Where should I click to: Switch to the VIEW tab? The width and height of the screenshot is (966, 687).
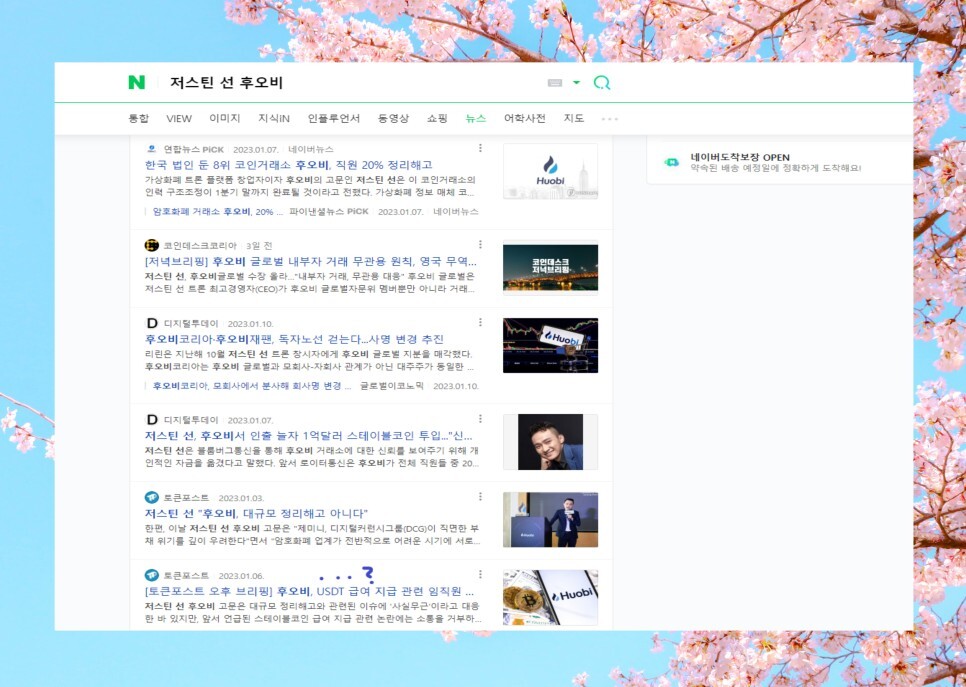(179, 118)
